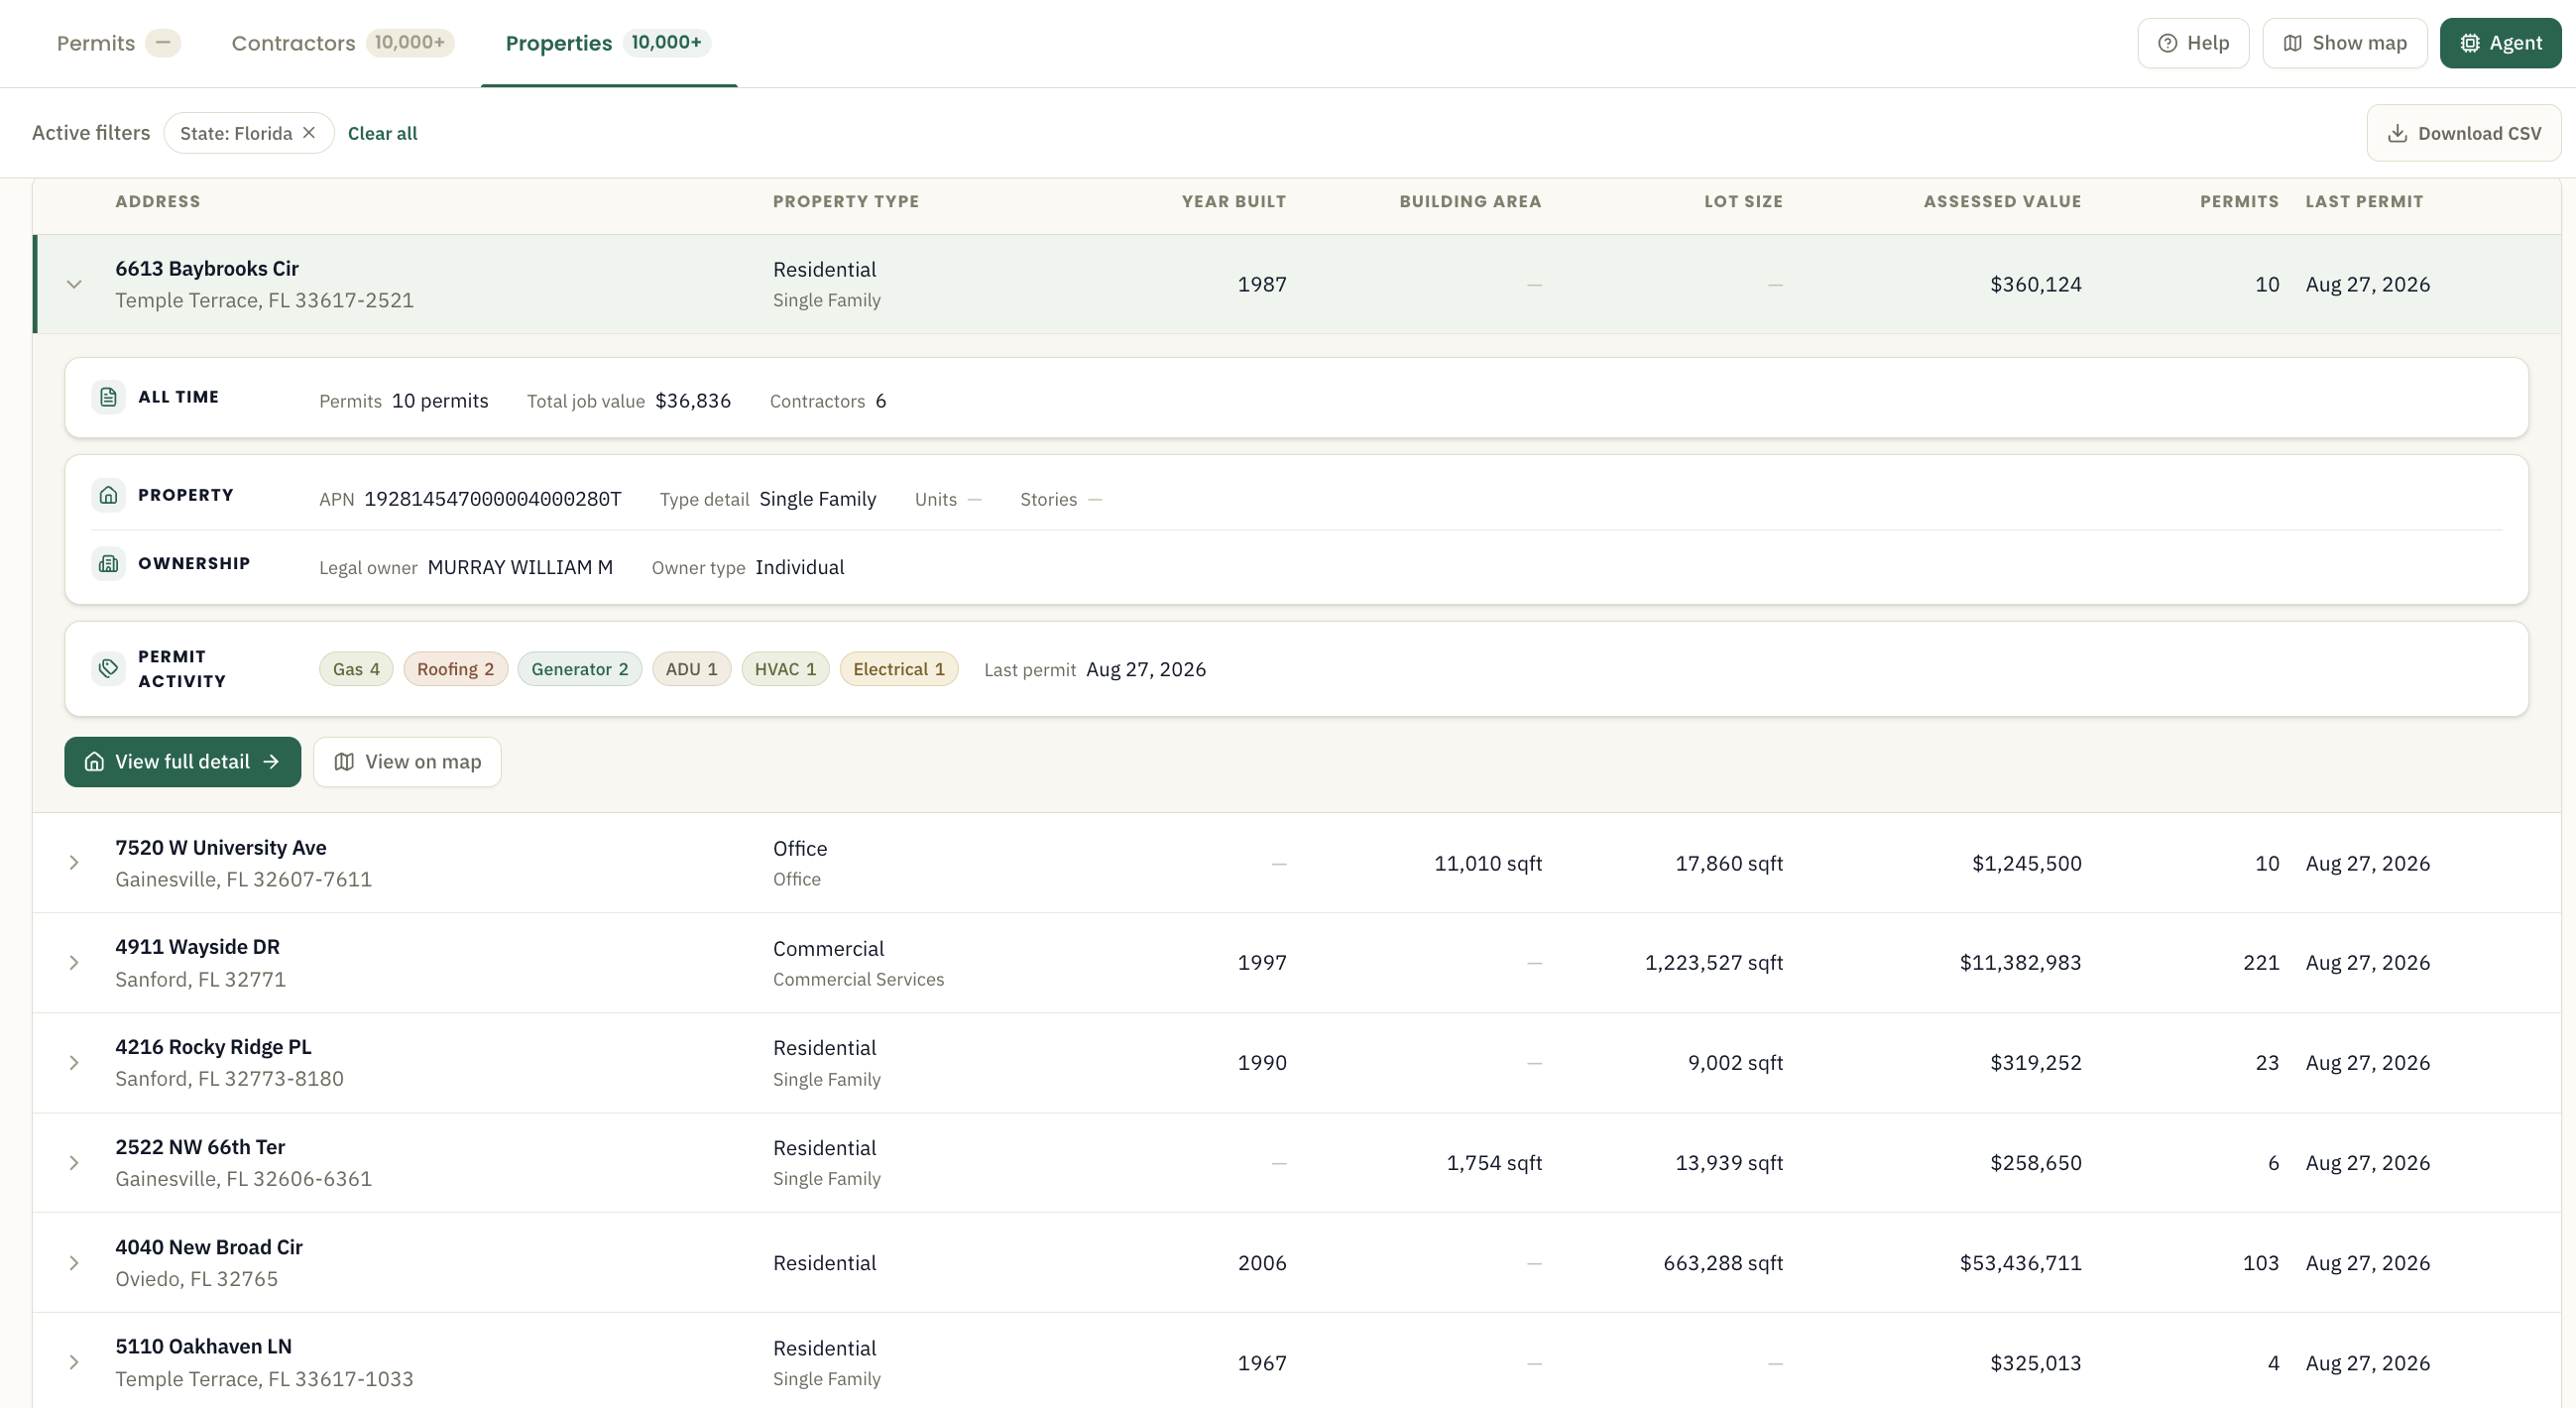Sort by the Building Area column header

(x=1470, y=201)
